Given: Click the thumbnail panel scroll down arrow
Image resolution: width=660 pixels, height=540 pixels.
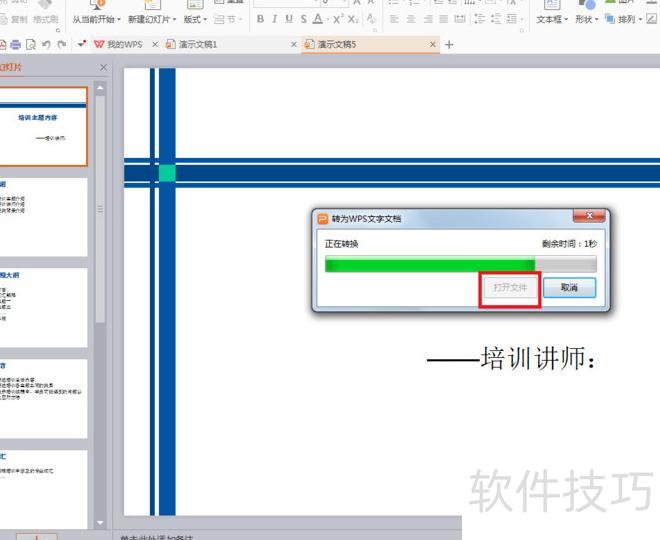Looking at the screenshot, I should (100, 523).
